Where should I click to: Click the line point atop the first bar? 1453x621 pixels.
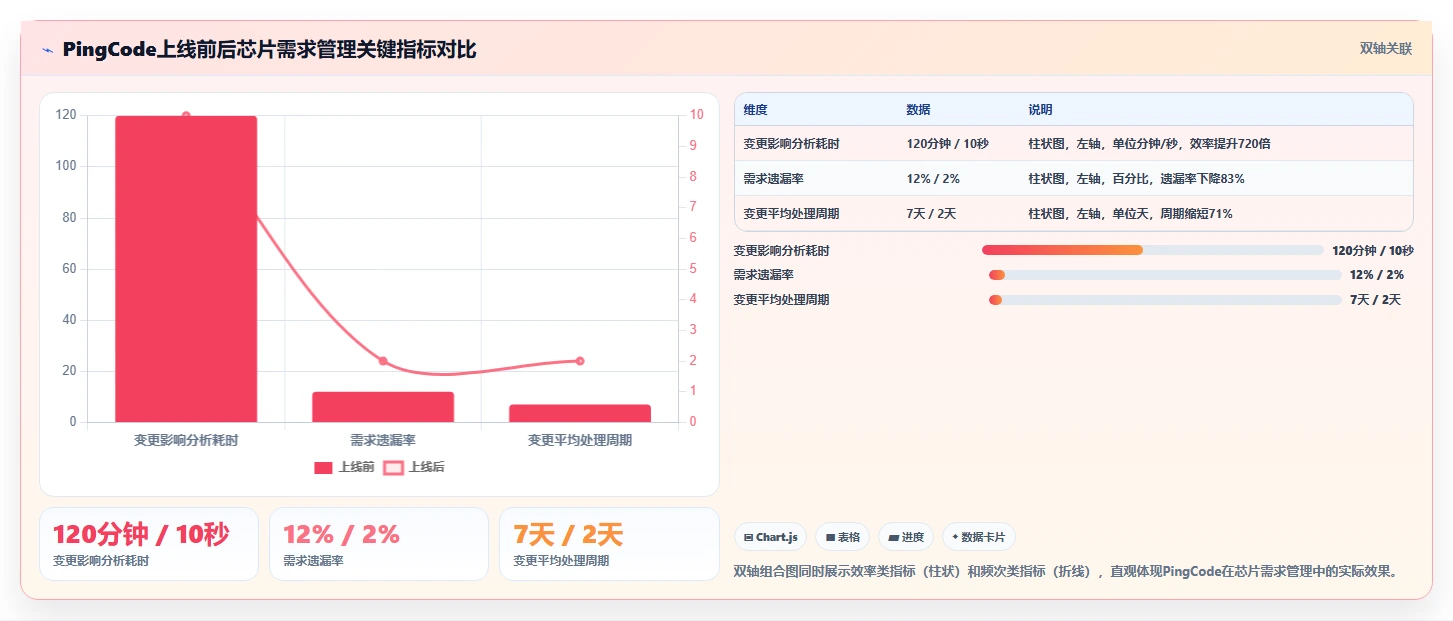tap(186, 115)
